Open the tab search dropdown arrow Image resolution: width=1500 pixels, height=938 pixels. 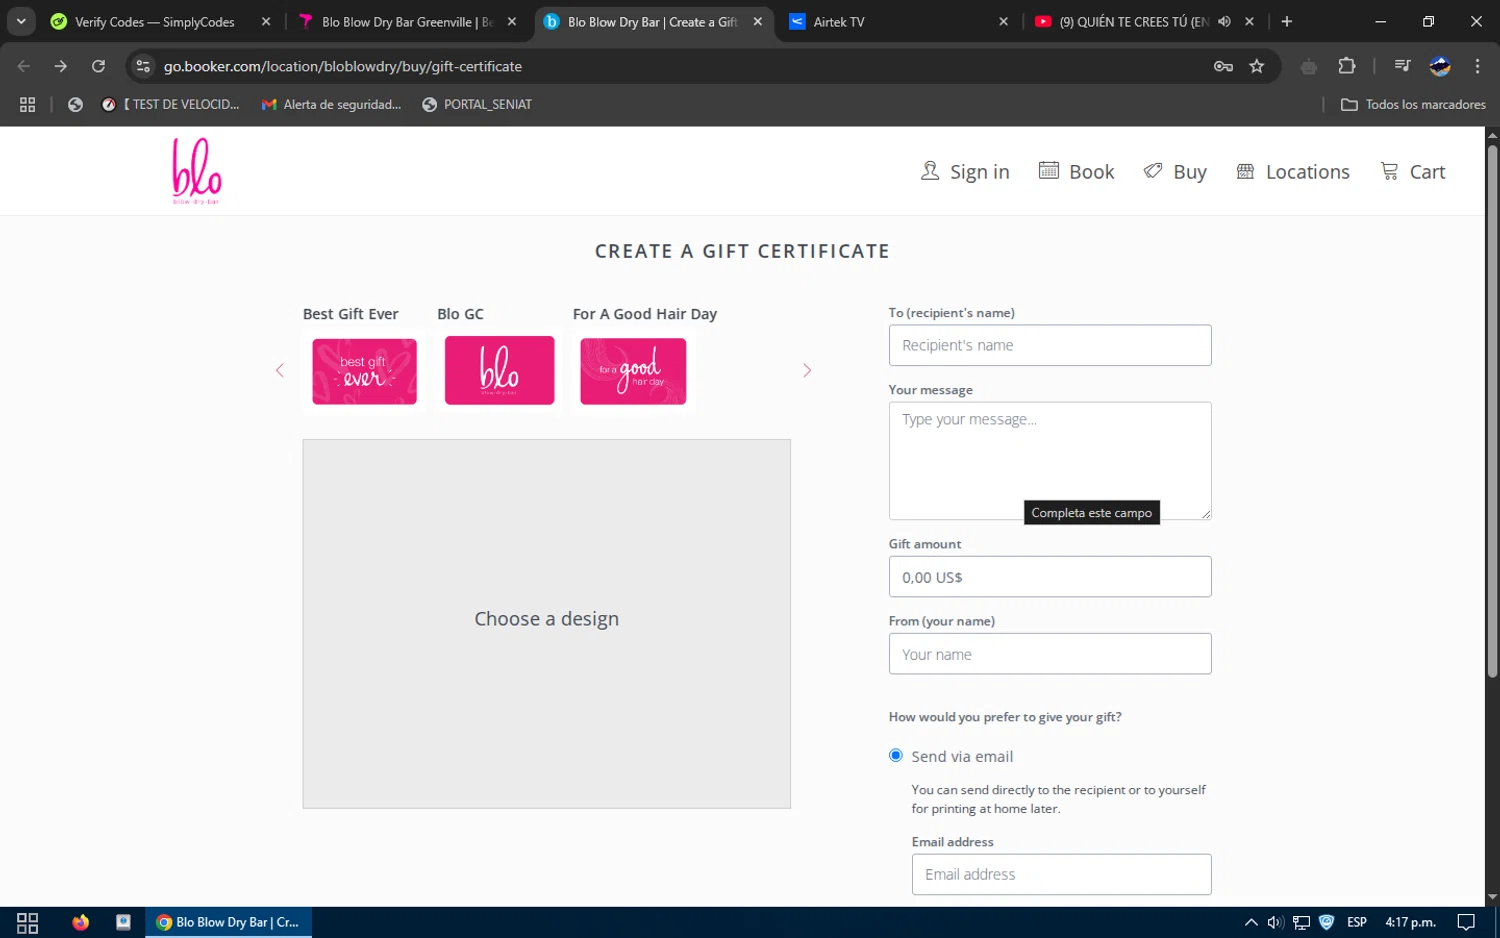point(21,21)
